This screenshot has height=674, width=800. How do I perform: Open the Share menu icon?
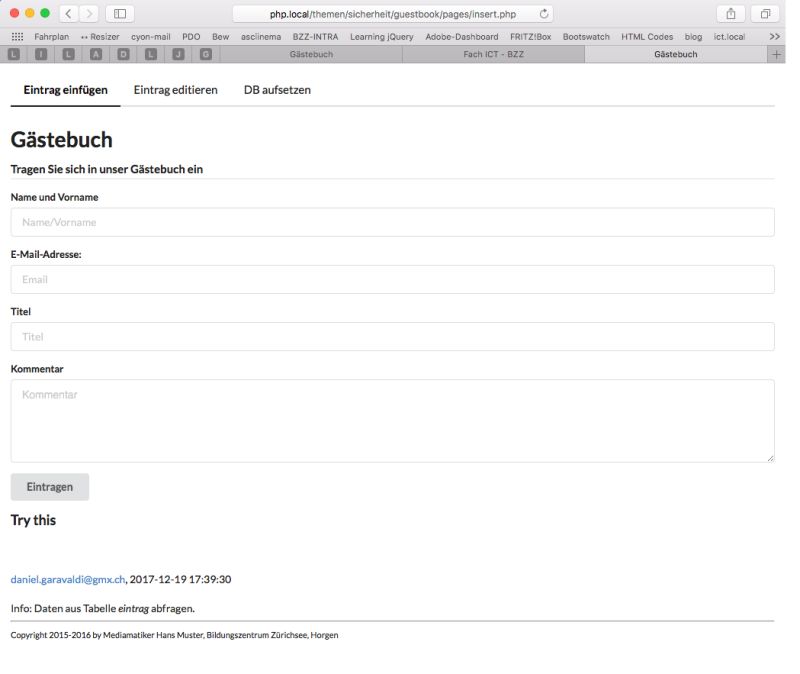point(730,15)
